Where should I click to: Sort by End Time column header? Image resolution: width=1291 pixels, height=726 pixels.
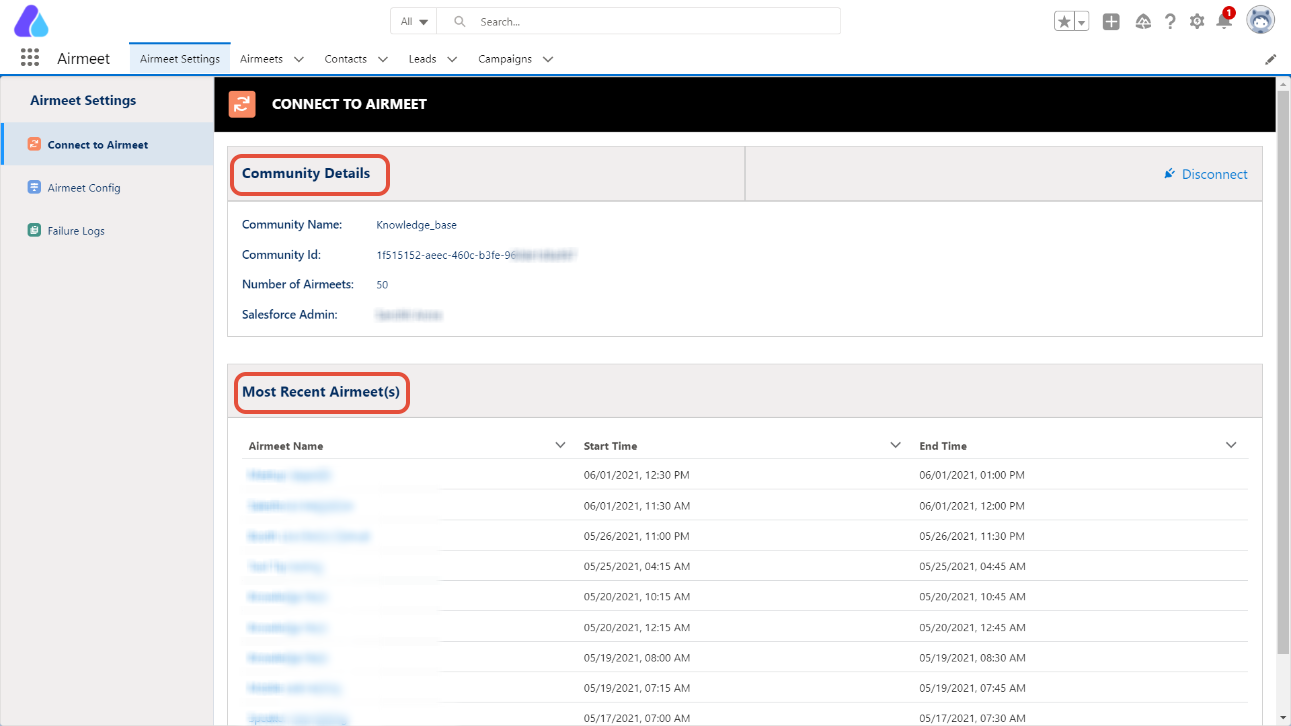(x=943, y=446)
